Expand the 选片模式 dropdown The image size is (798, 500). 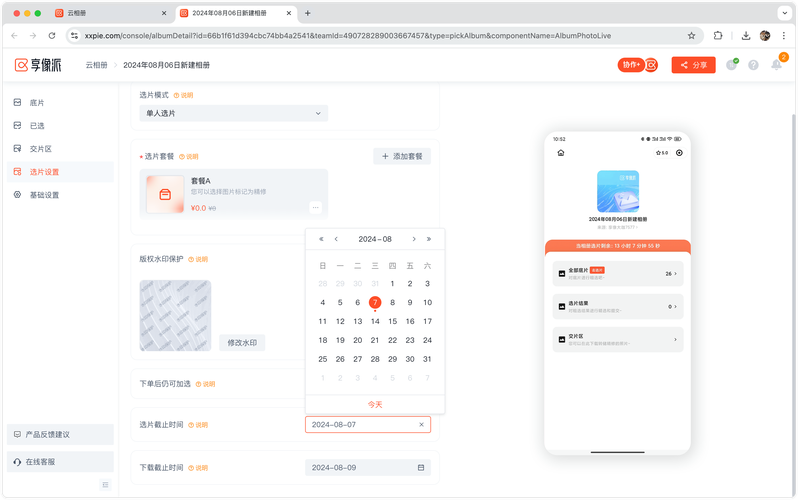point(233,114)
